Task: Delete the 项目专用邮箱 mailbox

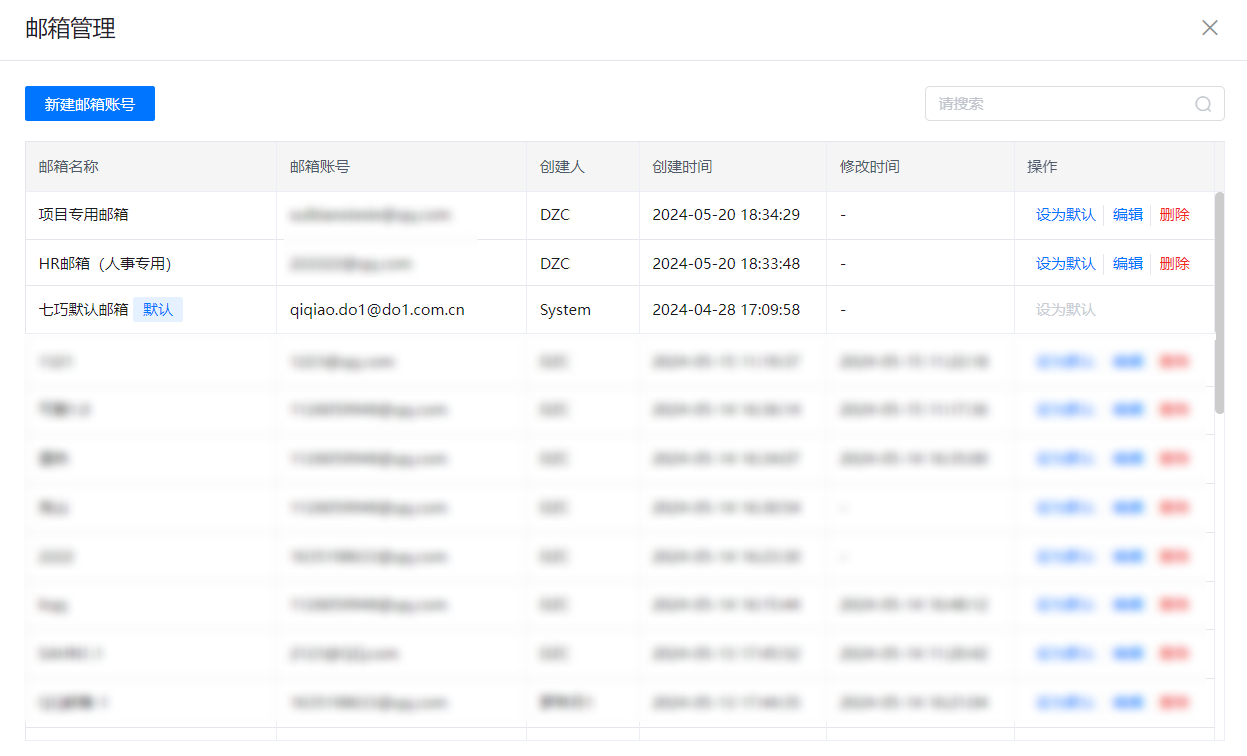Action: point(1174,215)
